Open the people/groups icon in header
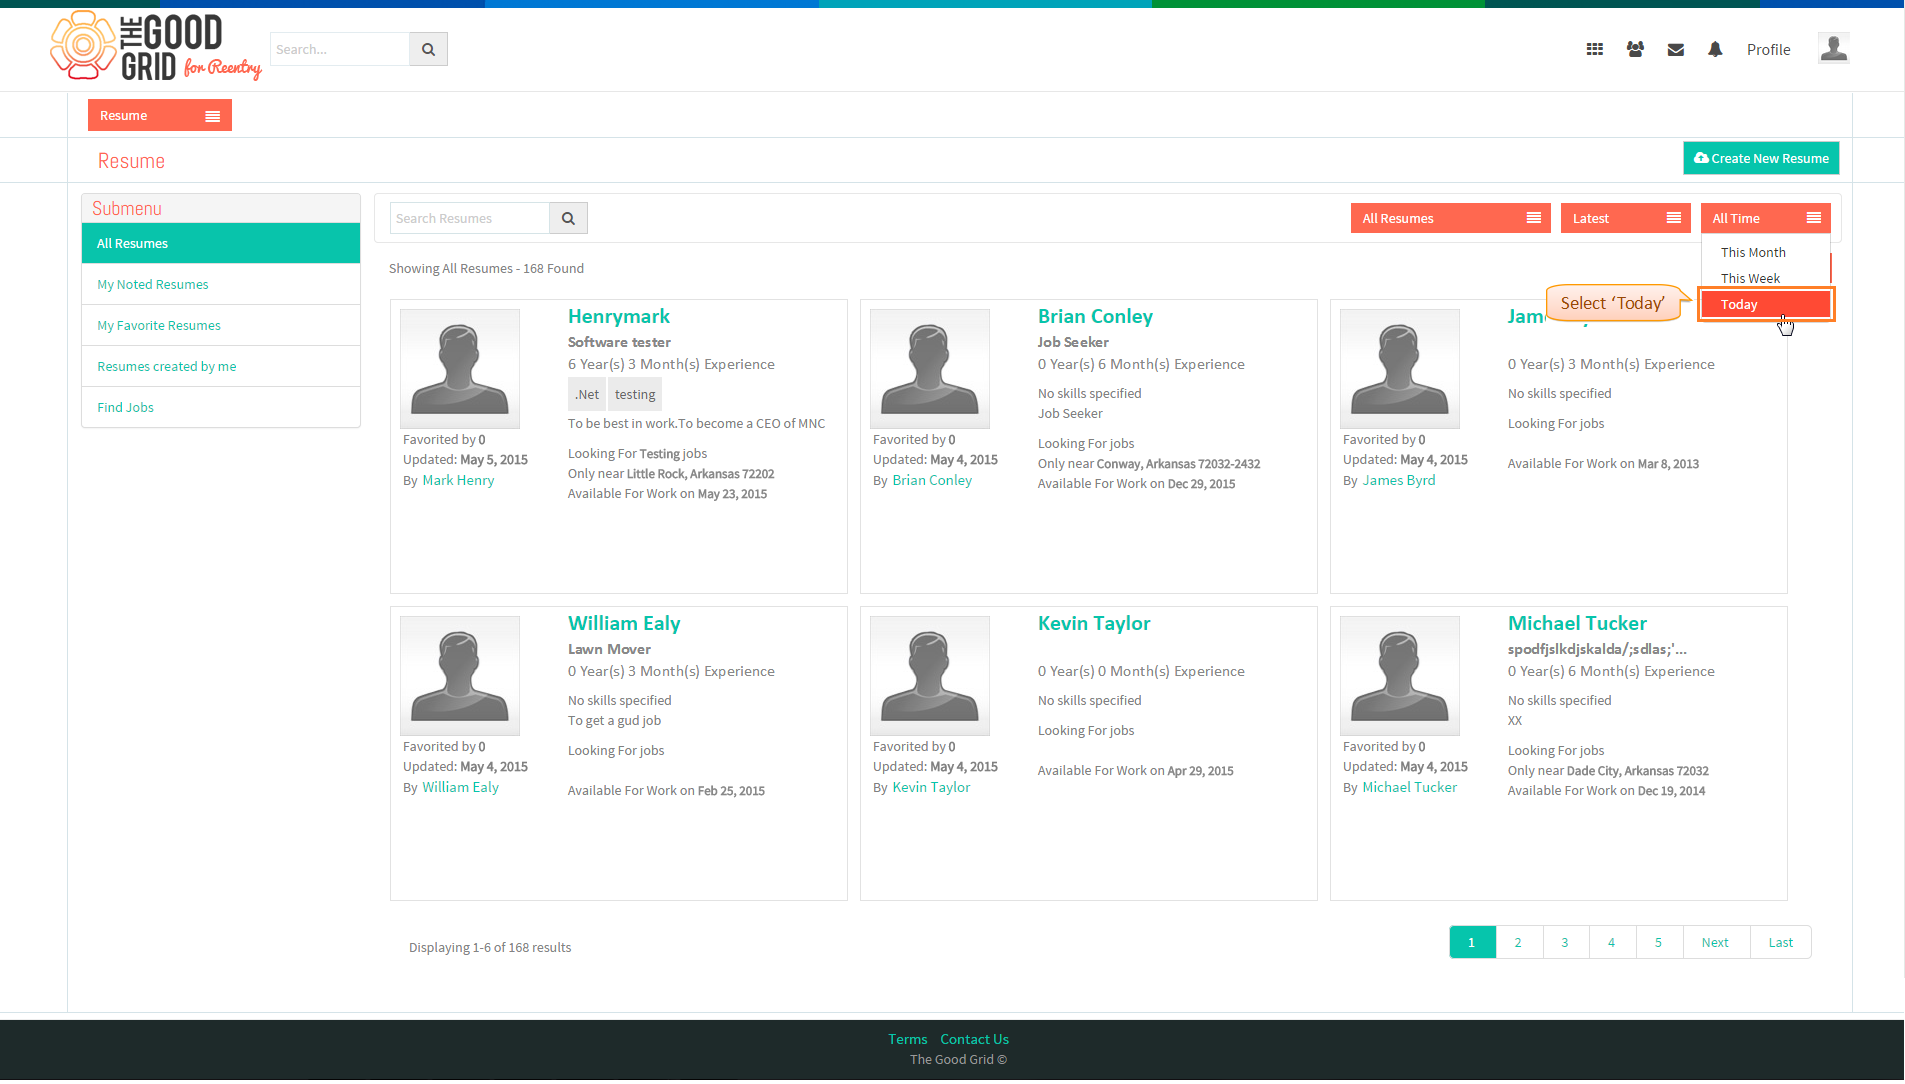1905x1084 pixels. coord(1635,49)
